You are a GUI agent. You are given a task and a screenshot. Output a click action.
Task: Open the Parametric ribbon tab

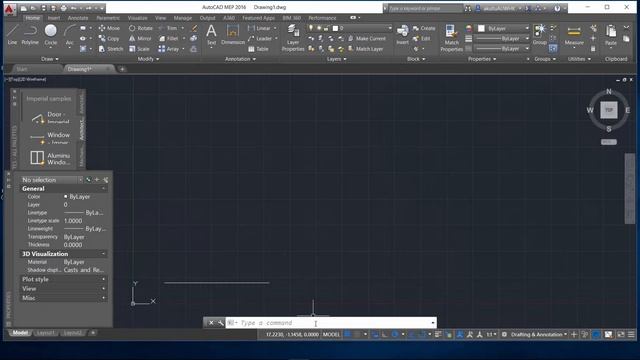pos(108,18)
